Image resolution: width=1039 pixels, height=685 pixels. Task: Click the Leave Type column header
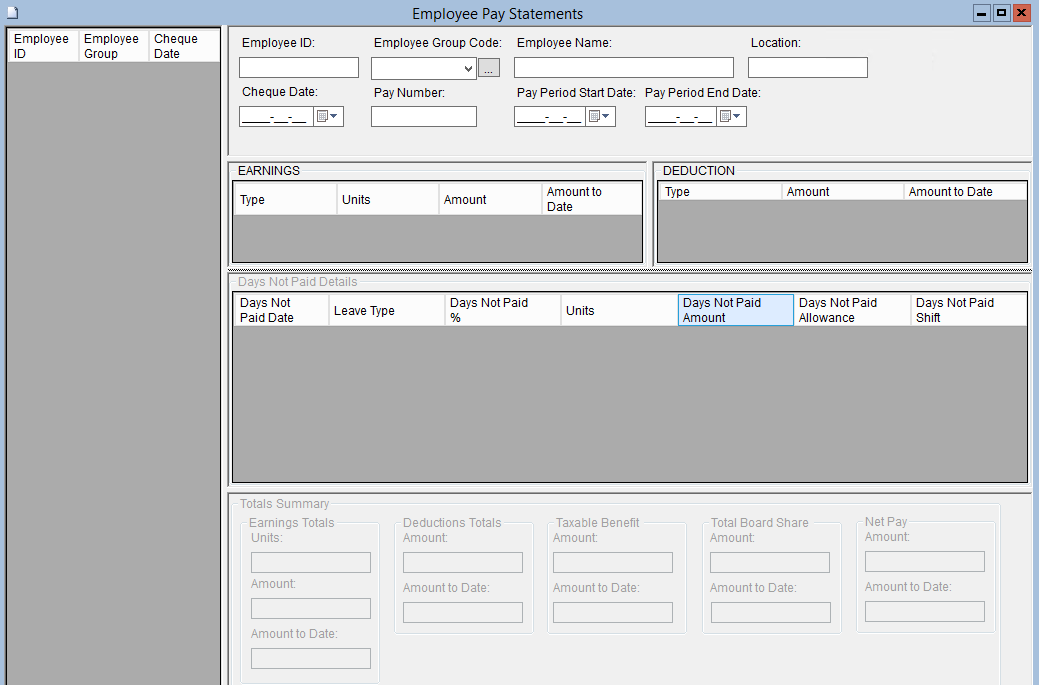click(x=386, y=310)
